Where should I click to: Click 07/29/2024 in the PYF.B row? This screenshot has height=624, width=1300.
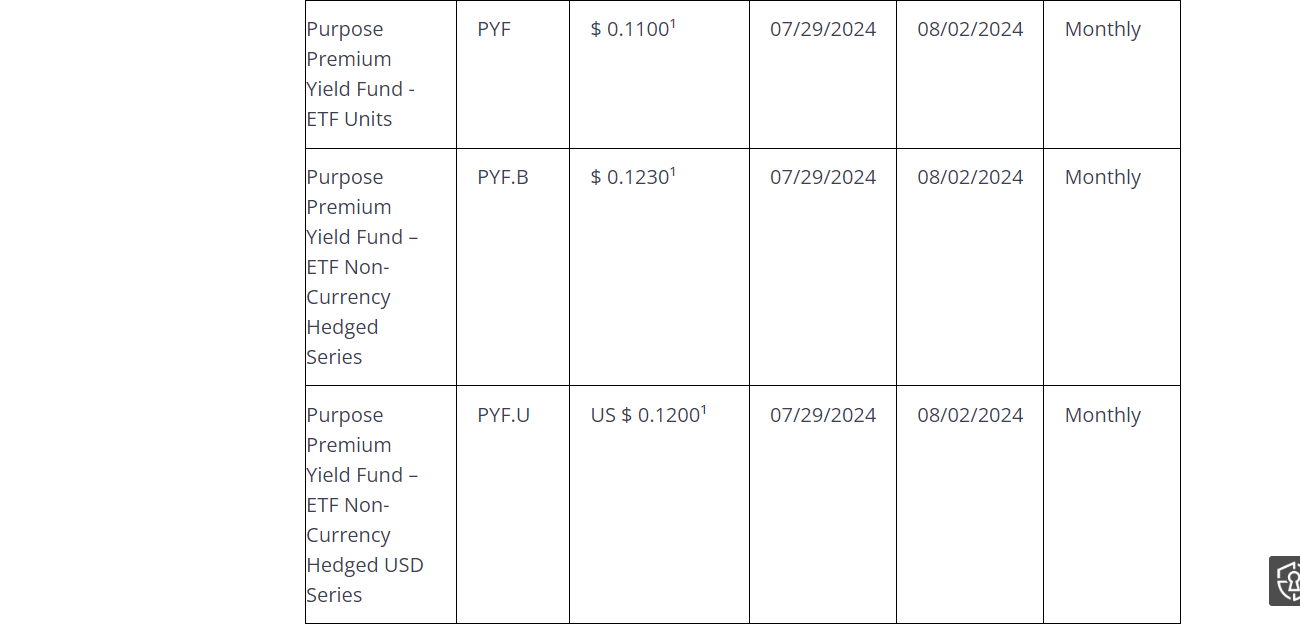coord(823,177)
